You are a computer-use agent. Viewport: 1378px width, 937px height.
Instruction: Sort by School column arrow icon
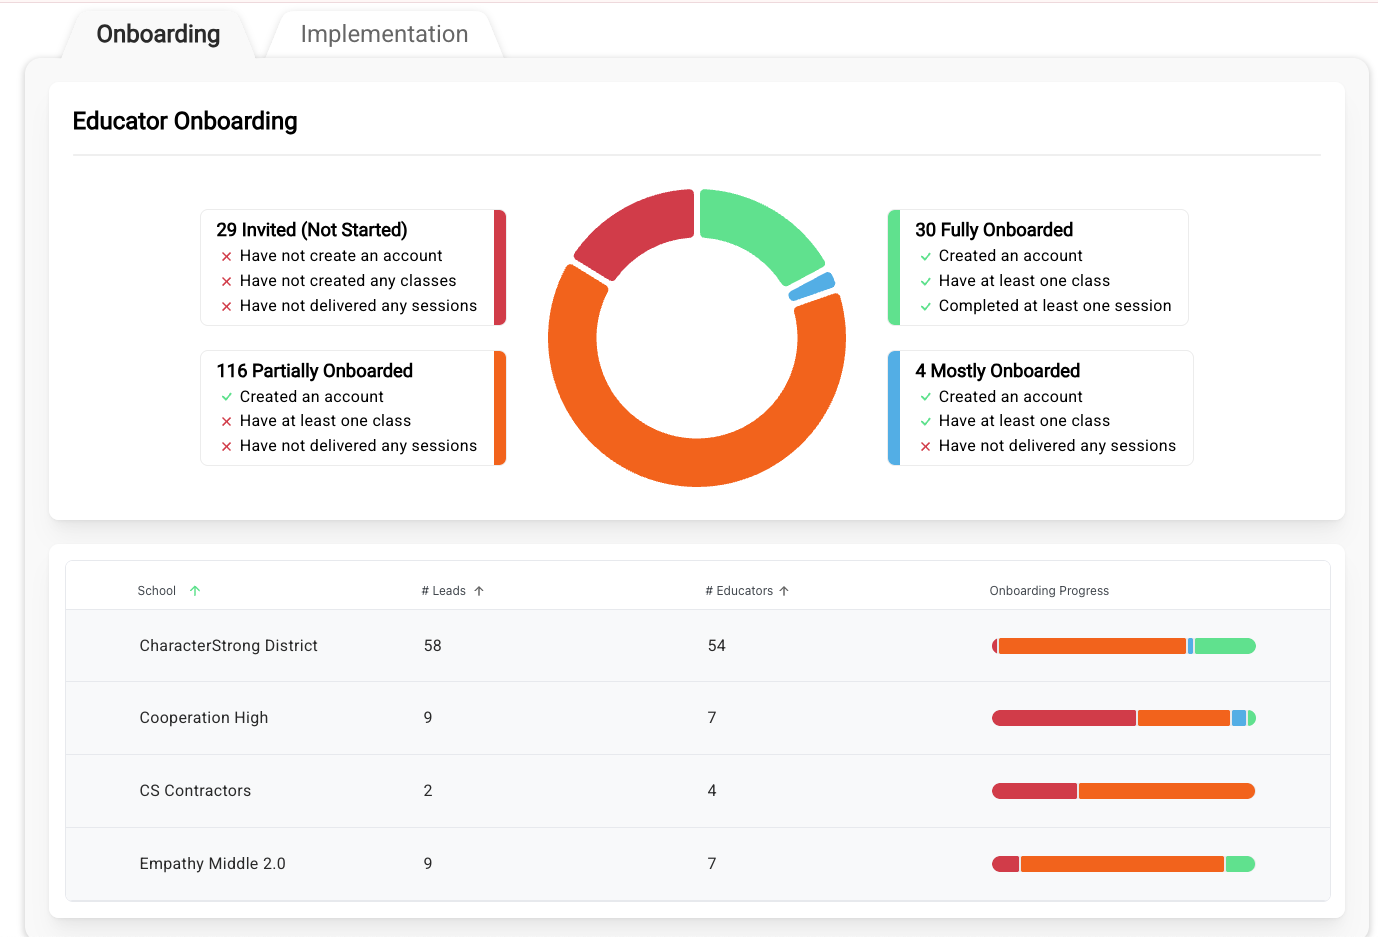[195, 591]
